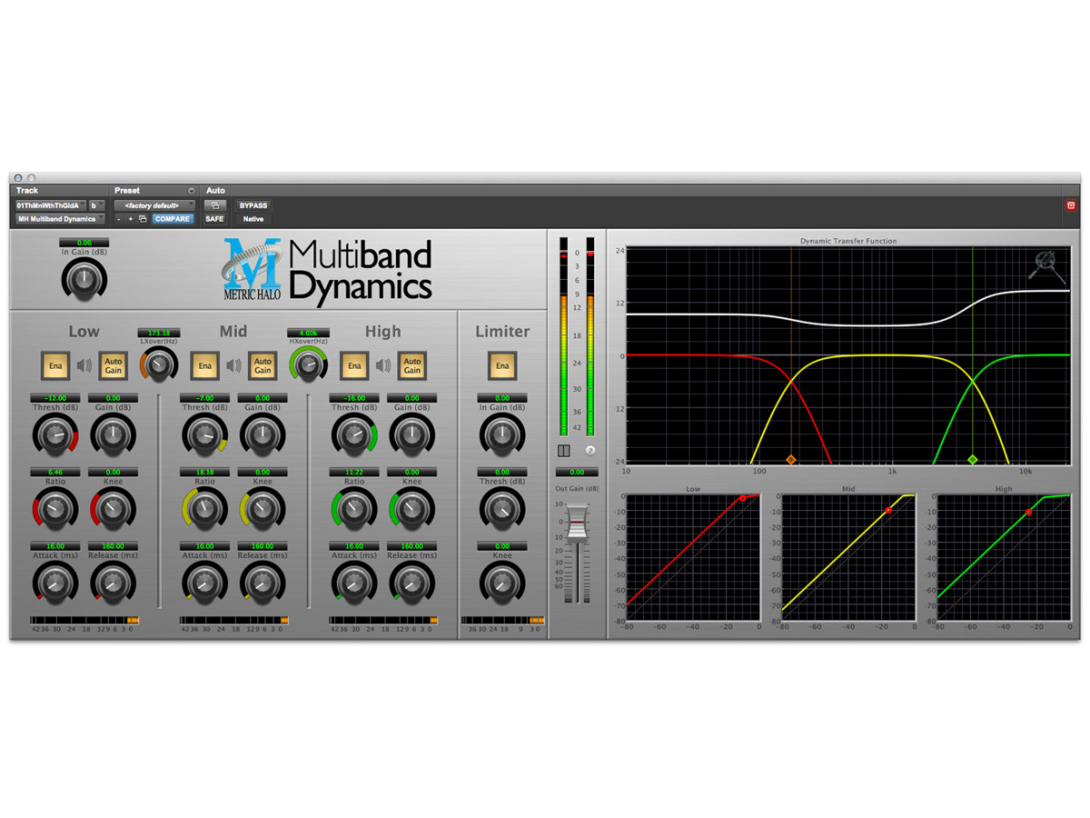Click the HXover crossover knob
This screenshot has height=818, width=1090.
[x=309, y=364]
